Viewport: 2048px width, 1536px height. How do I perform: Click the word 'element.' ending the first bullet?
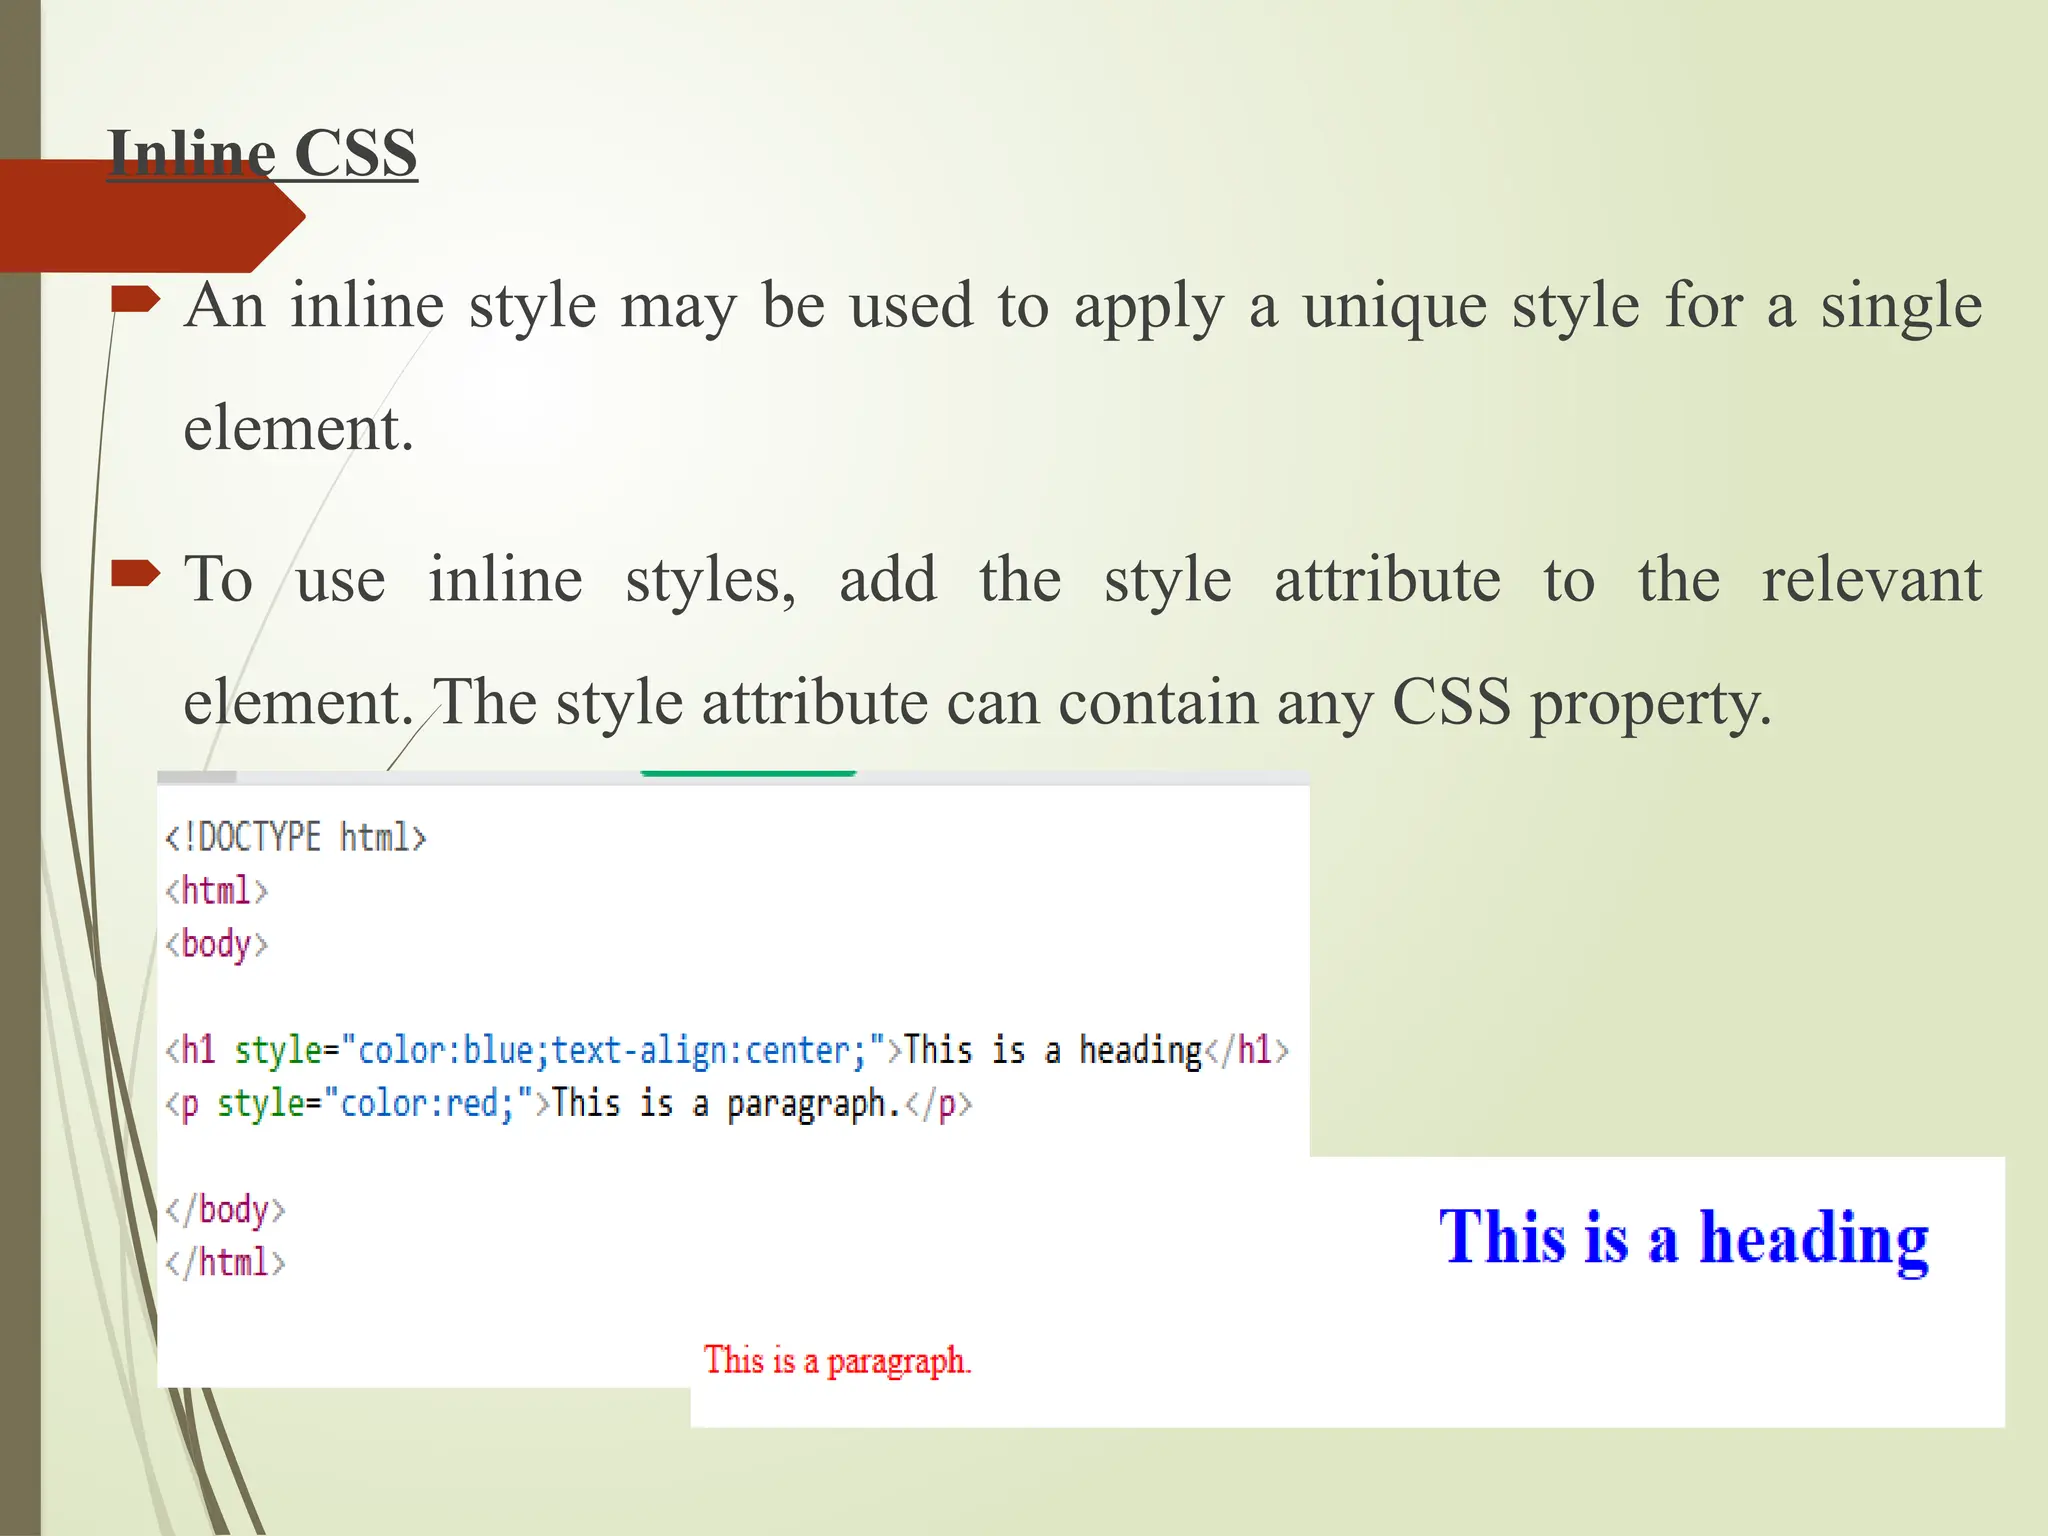tap(298, 428)
